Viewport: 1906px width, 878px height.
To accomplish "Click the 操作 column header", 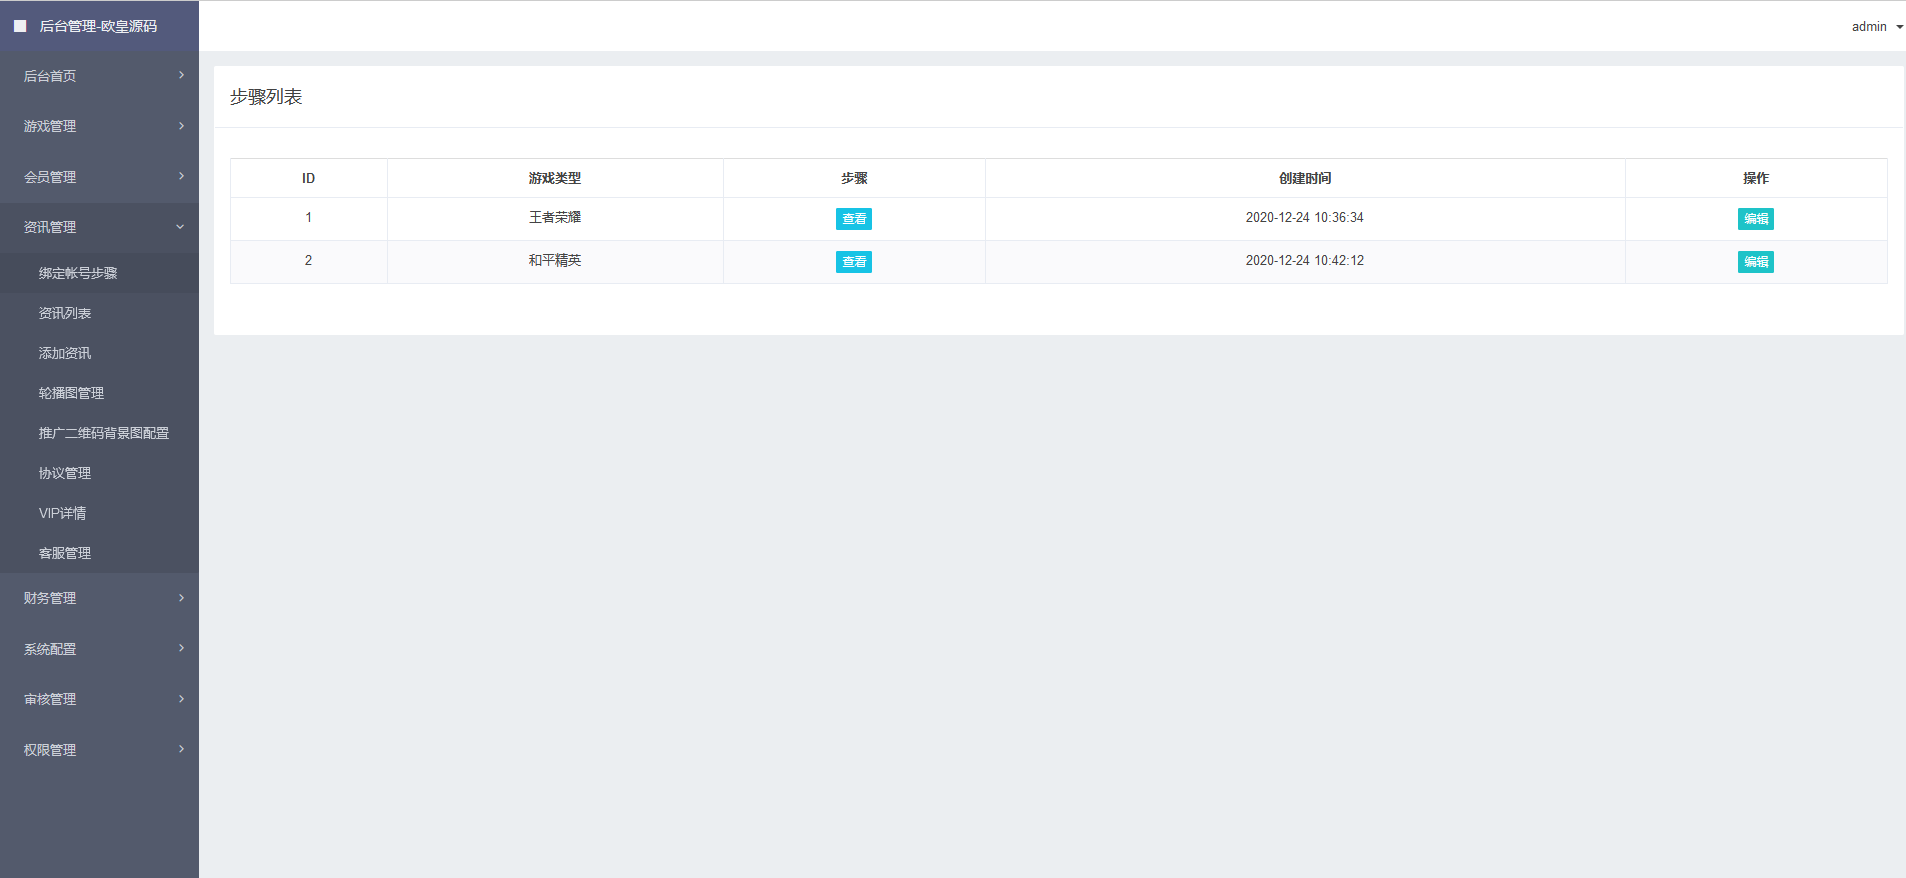I will point(1756,178).
